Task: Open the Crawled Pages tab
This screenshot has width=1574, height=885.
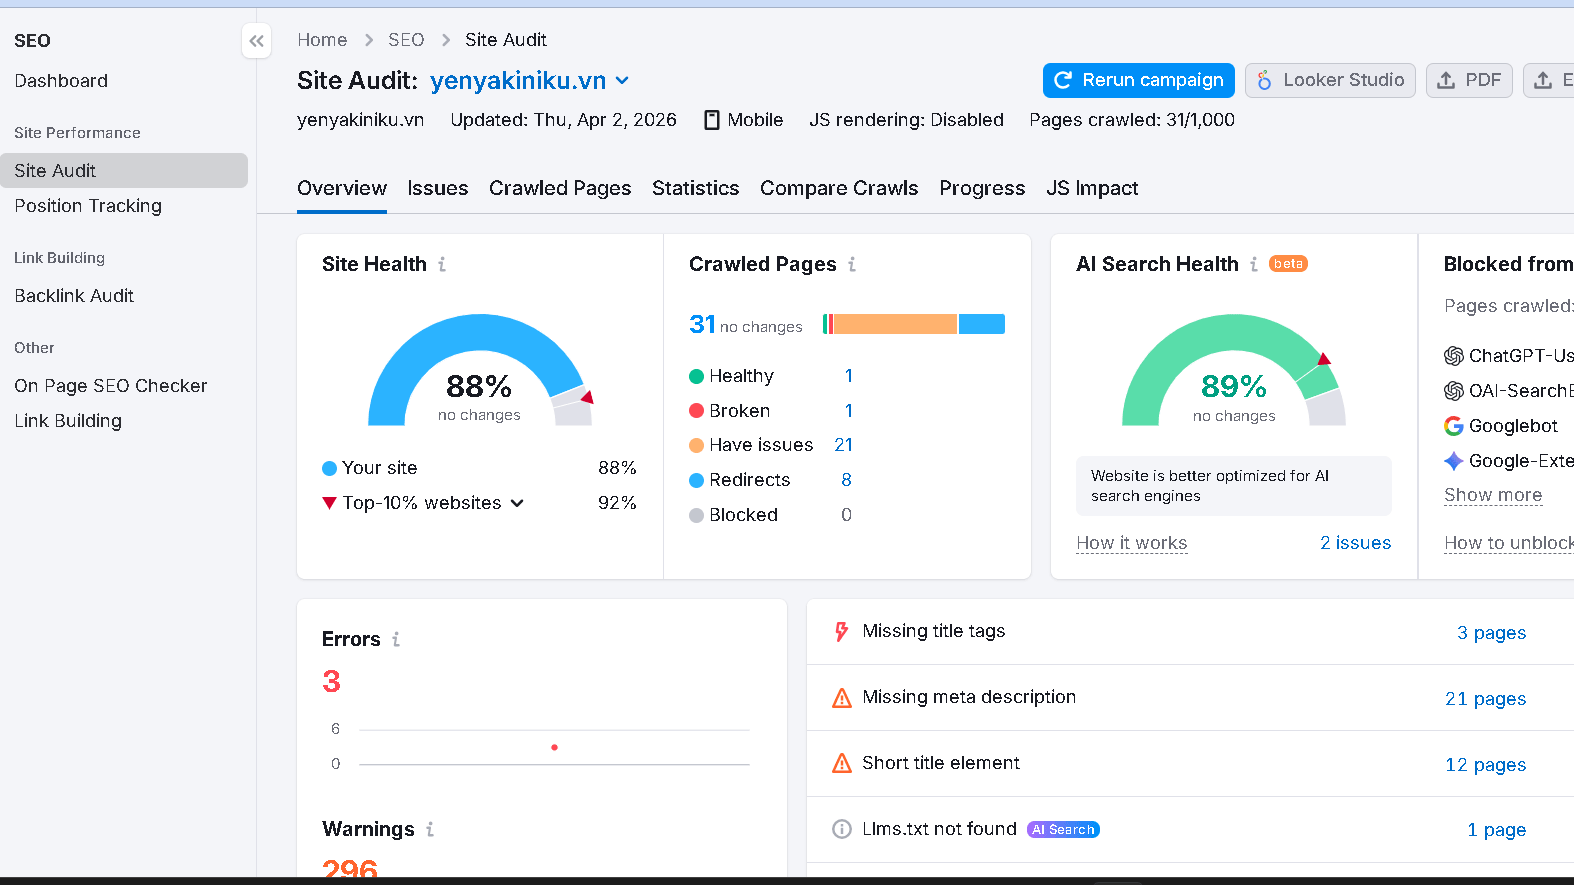Action: click(x=560, y=188)
